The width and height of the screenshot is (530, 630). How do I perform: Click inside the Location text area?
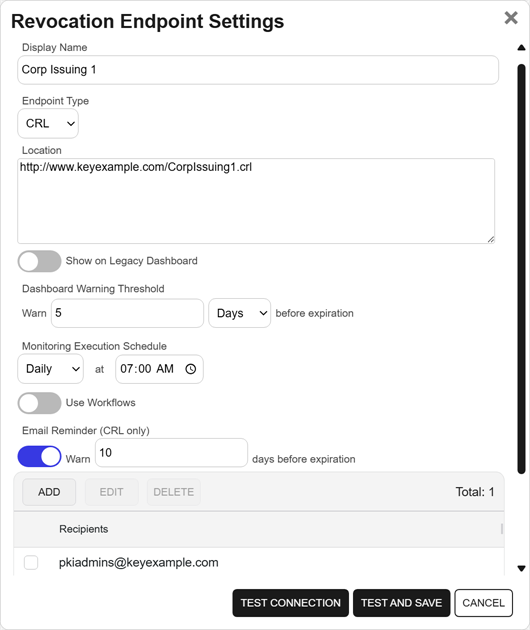[256, 201]
